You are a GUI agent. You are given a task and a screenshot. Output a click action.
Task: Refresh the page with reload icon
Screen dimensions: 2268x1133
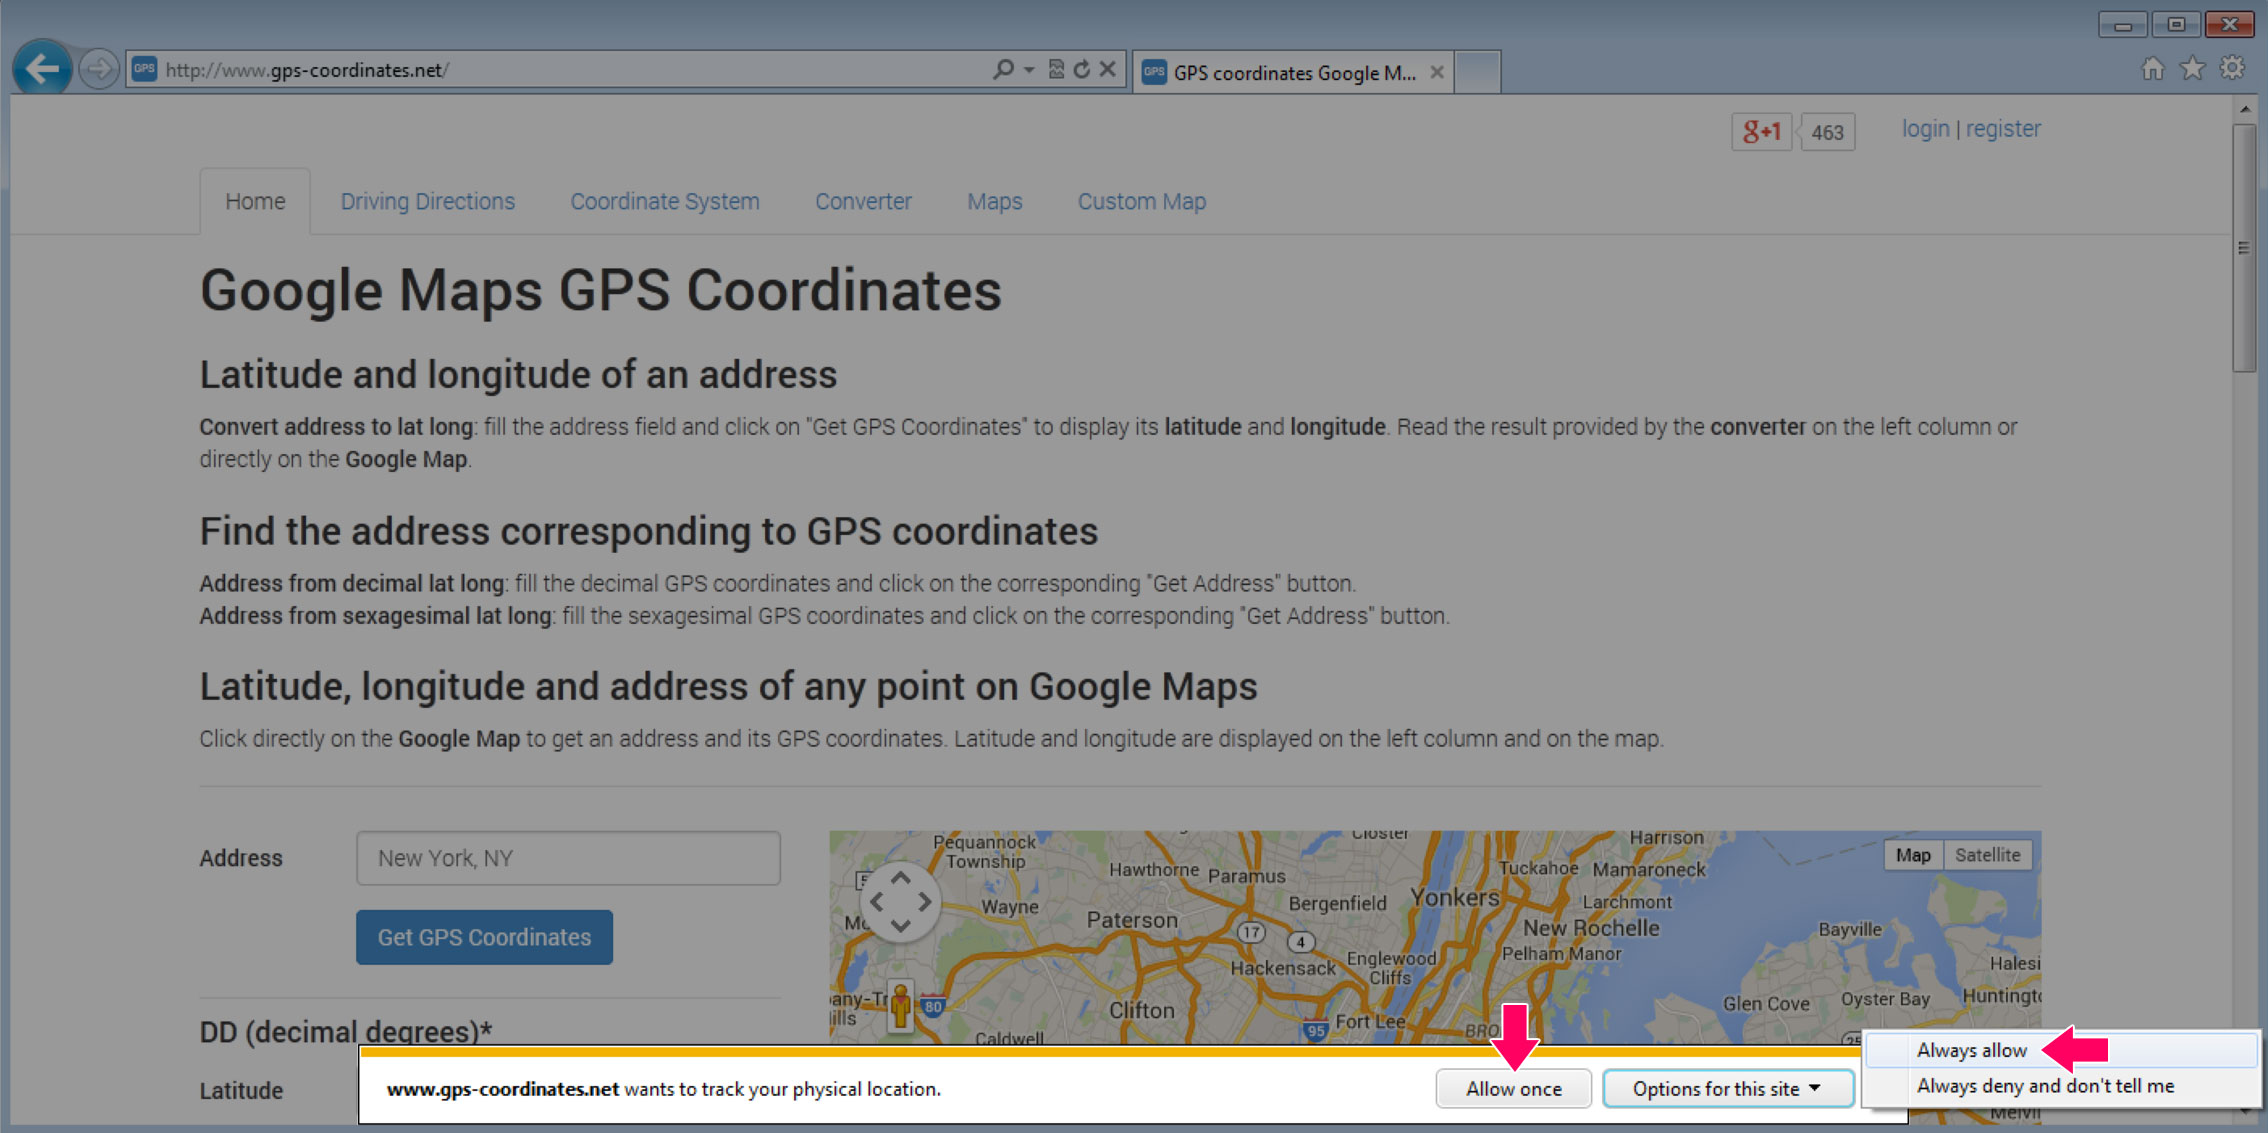point(1082,69)
